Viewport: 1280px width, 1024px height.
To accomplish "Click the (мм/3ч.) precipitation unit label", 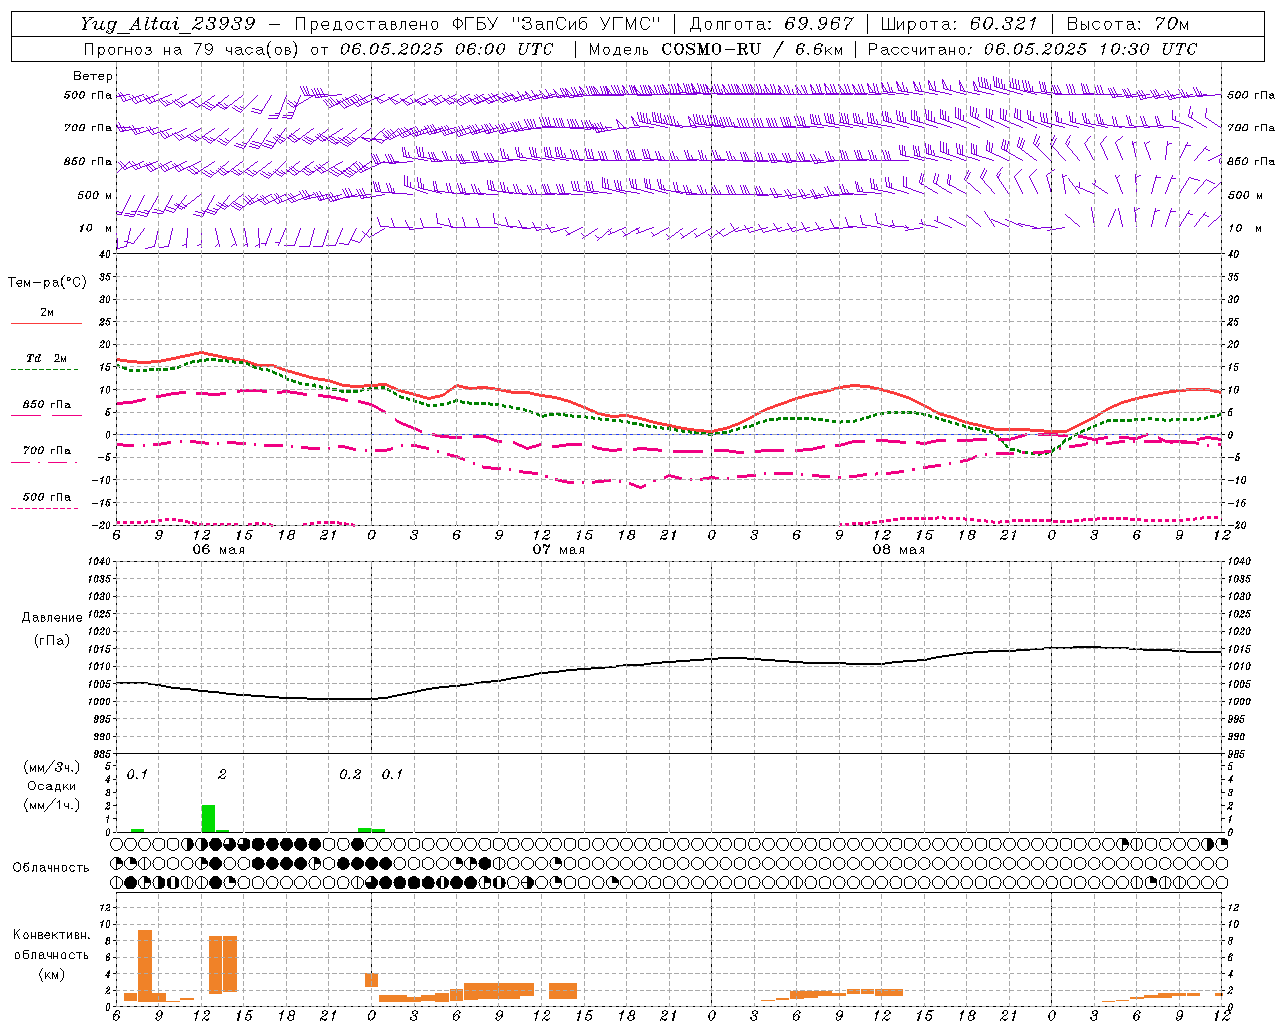I will pos(51,767).
